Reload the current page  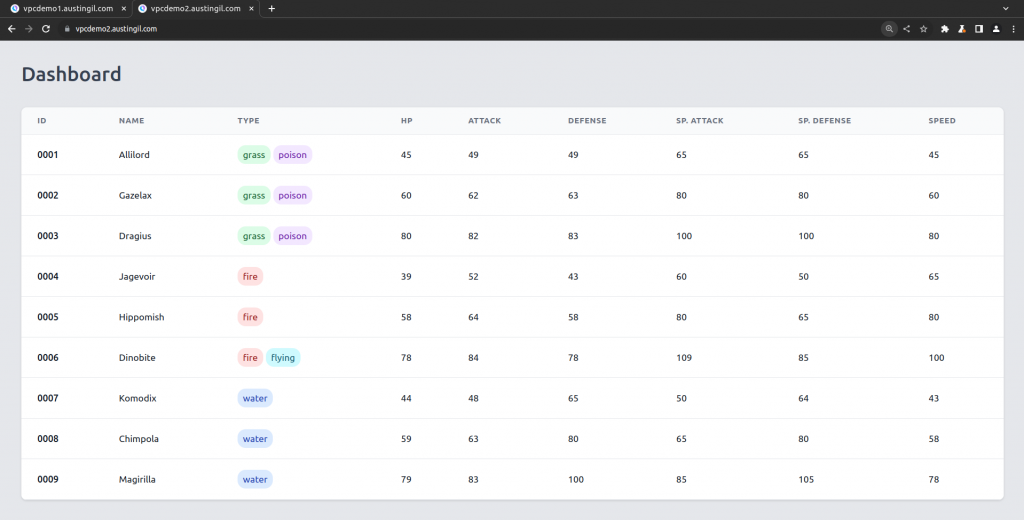[46, 29]
